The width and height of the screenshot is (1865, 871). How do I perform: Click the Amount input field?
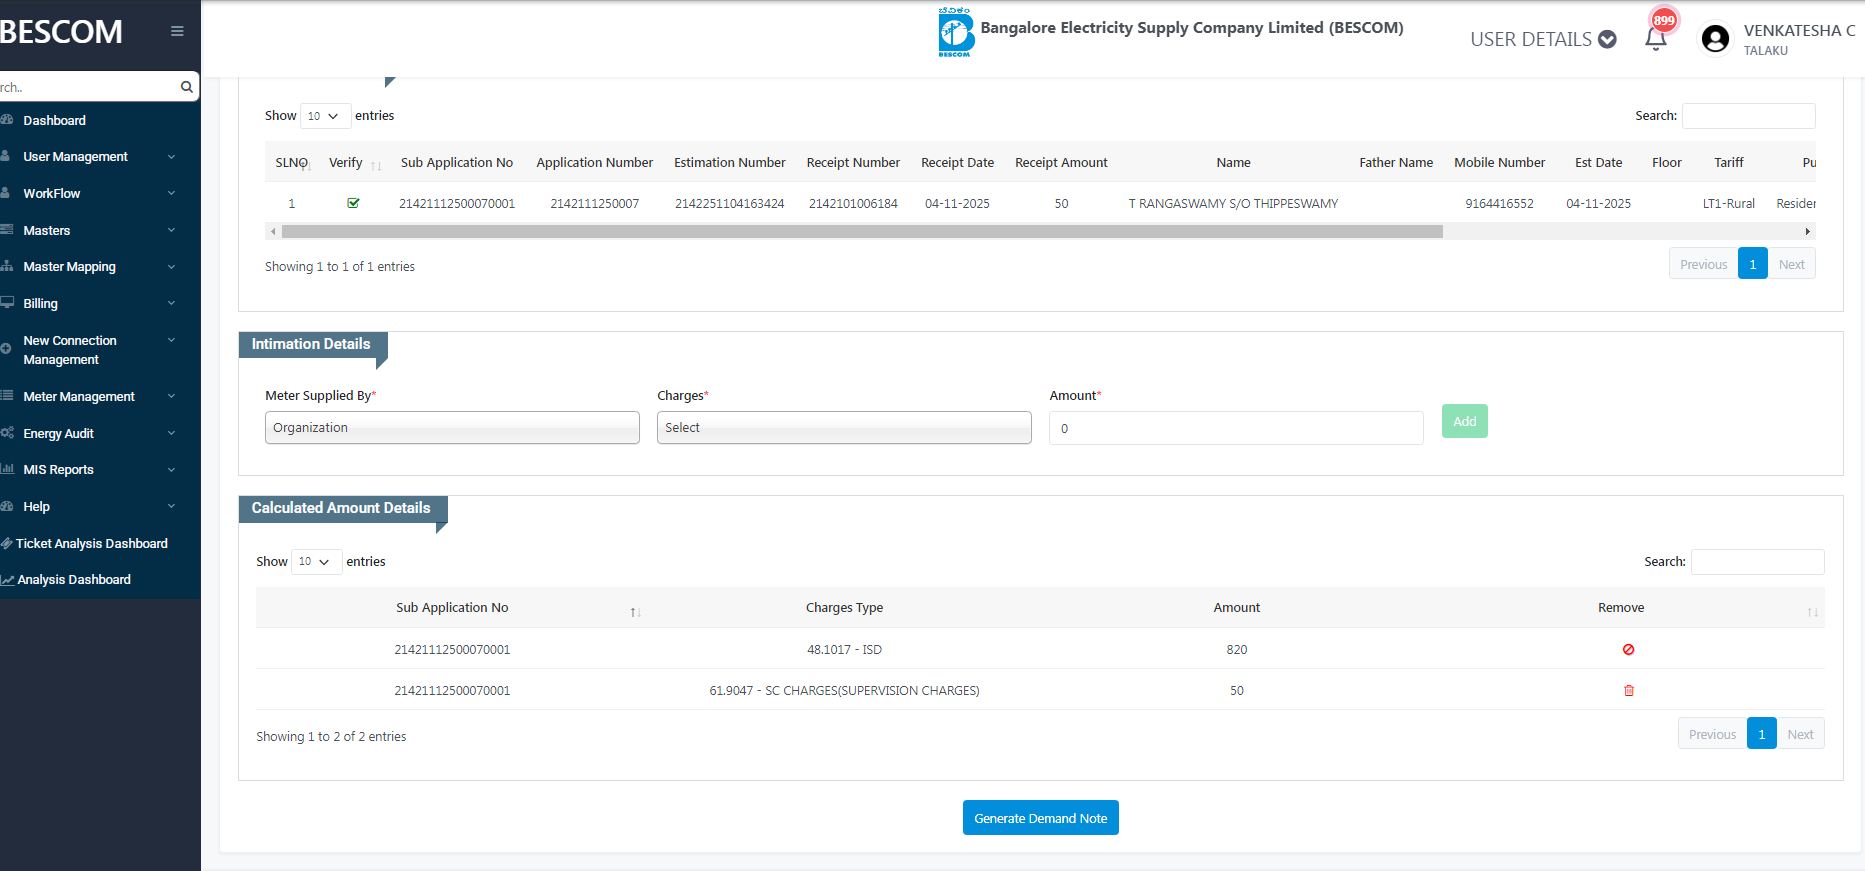1235,428
